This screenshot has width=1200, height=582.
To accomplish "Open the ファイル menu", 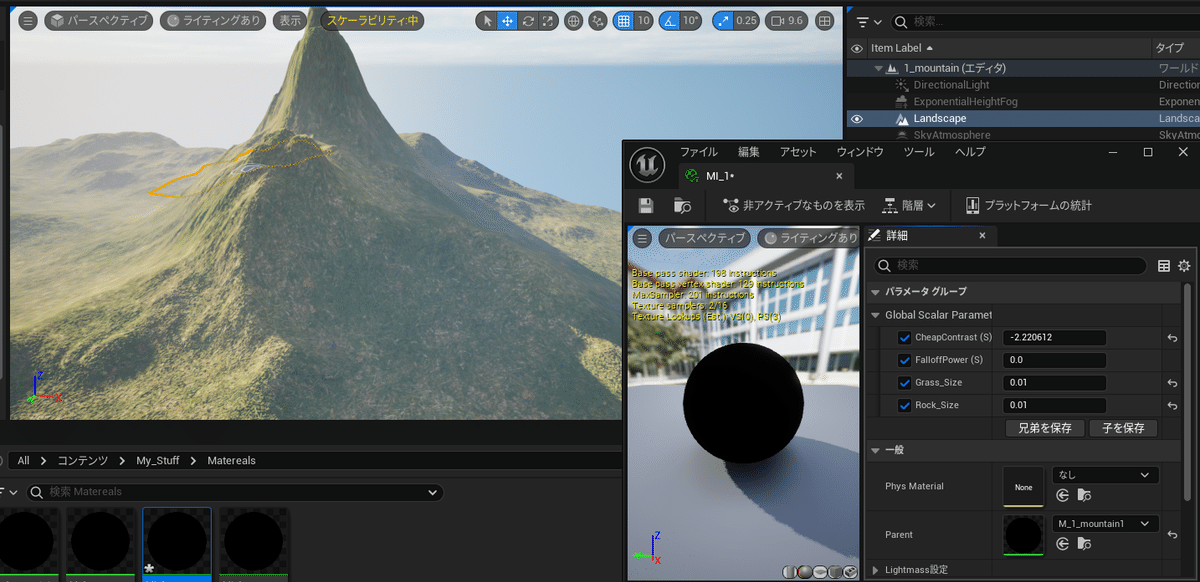I will pos(698,152).
